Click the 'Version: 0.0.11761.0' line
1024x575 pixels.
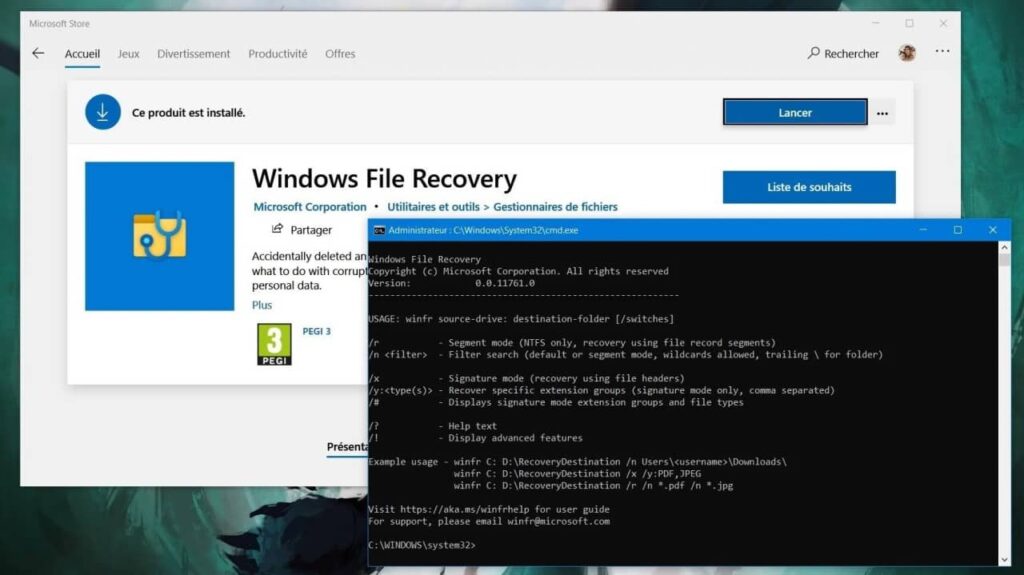click(451, 283)
